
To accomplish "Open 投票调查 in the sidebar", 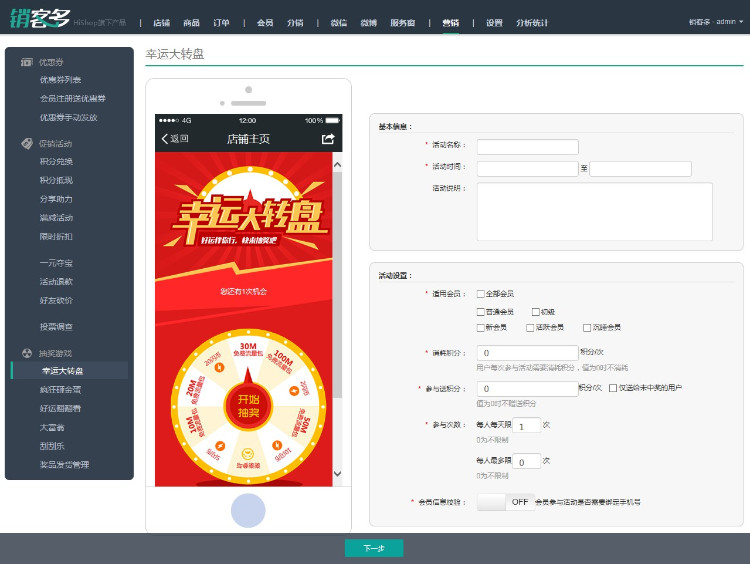I will pyautogui.click(x=56, y=327).
